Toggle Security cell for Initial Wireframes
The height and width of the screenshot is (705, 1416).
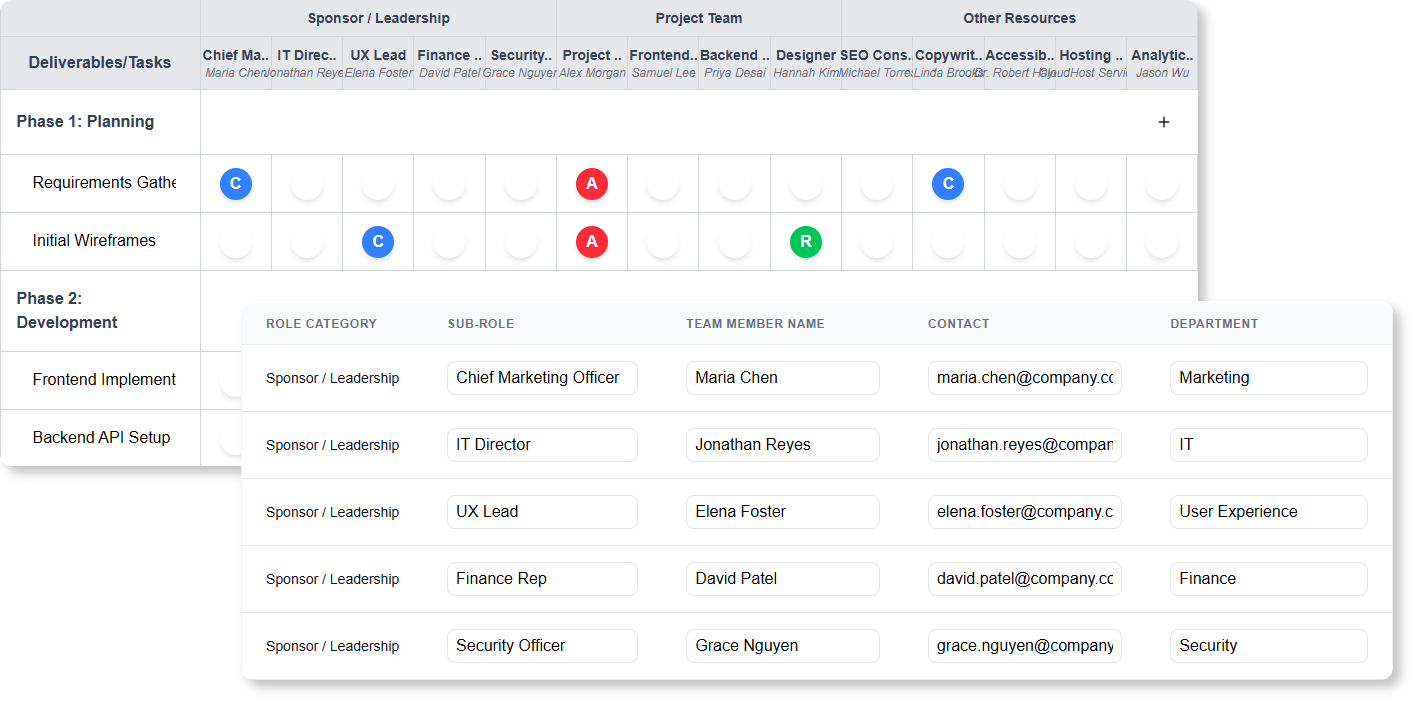point(521,241)
